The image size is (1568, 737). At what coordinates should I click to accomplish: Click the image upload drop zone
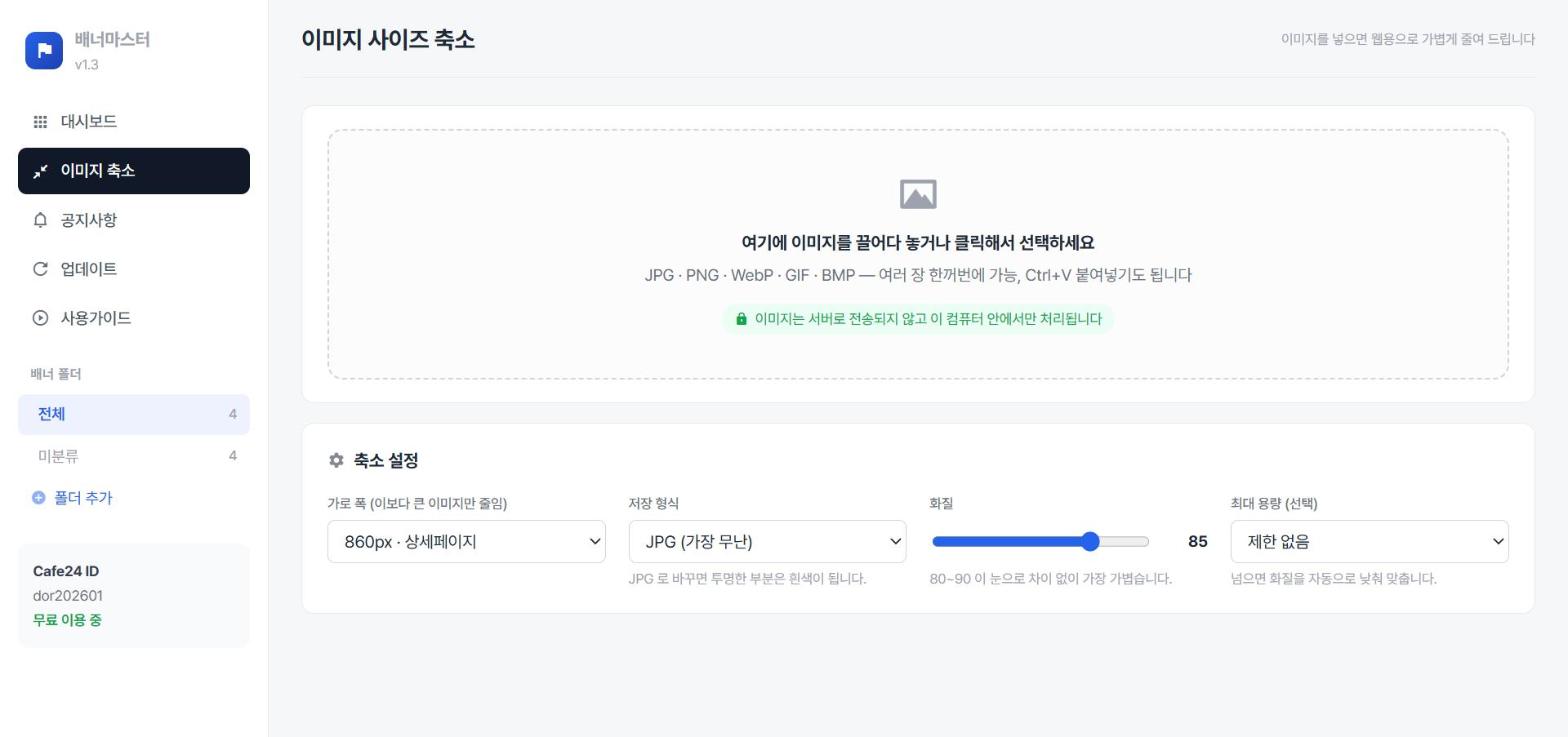pos(918,254)
